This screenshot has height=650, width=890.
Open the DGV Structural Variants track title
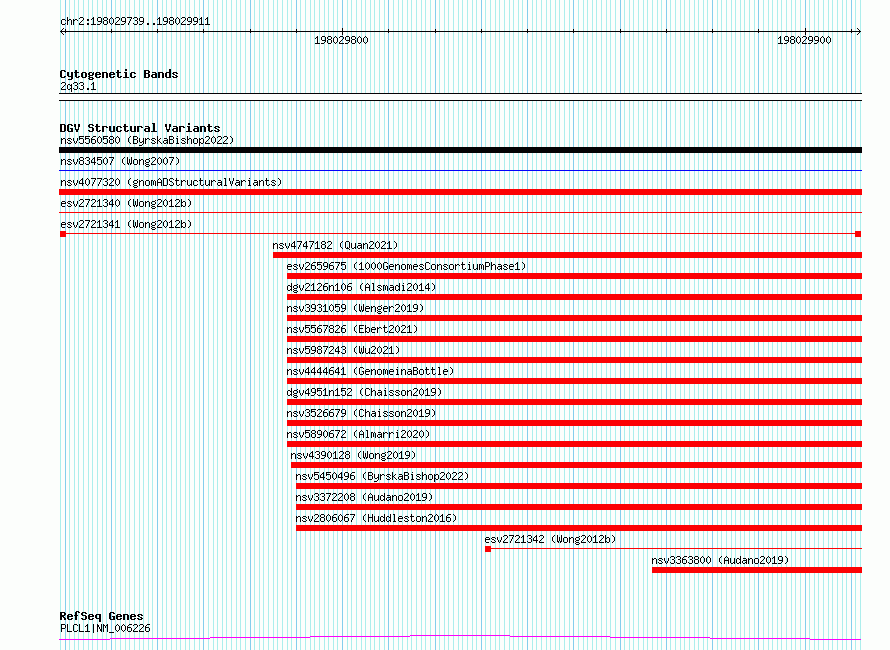click(x=140, y=128)
